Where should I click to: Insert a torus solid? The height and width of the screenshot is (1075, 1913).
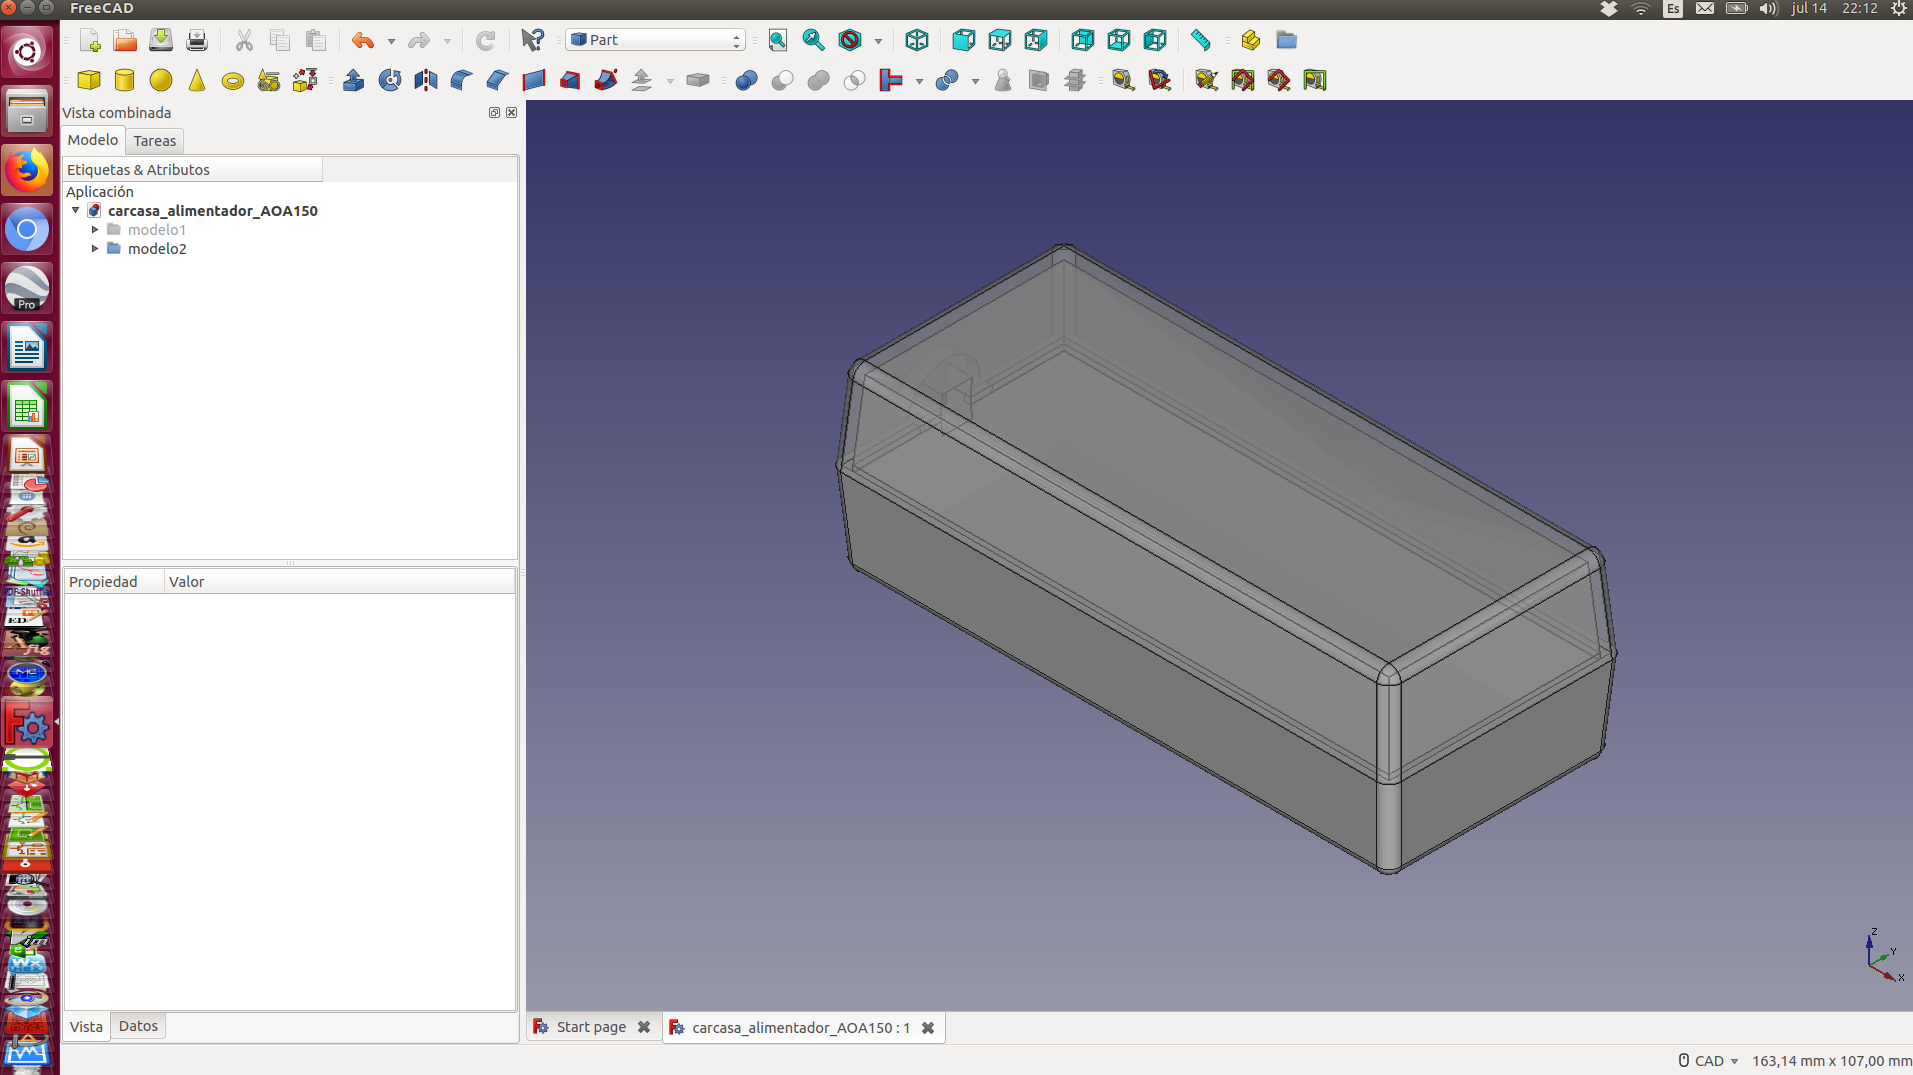tap(232, 81)
